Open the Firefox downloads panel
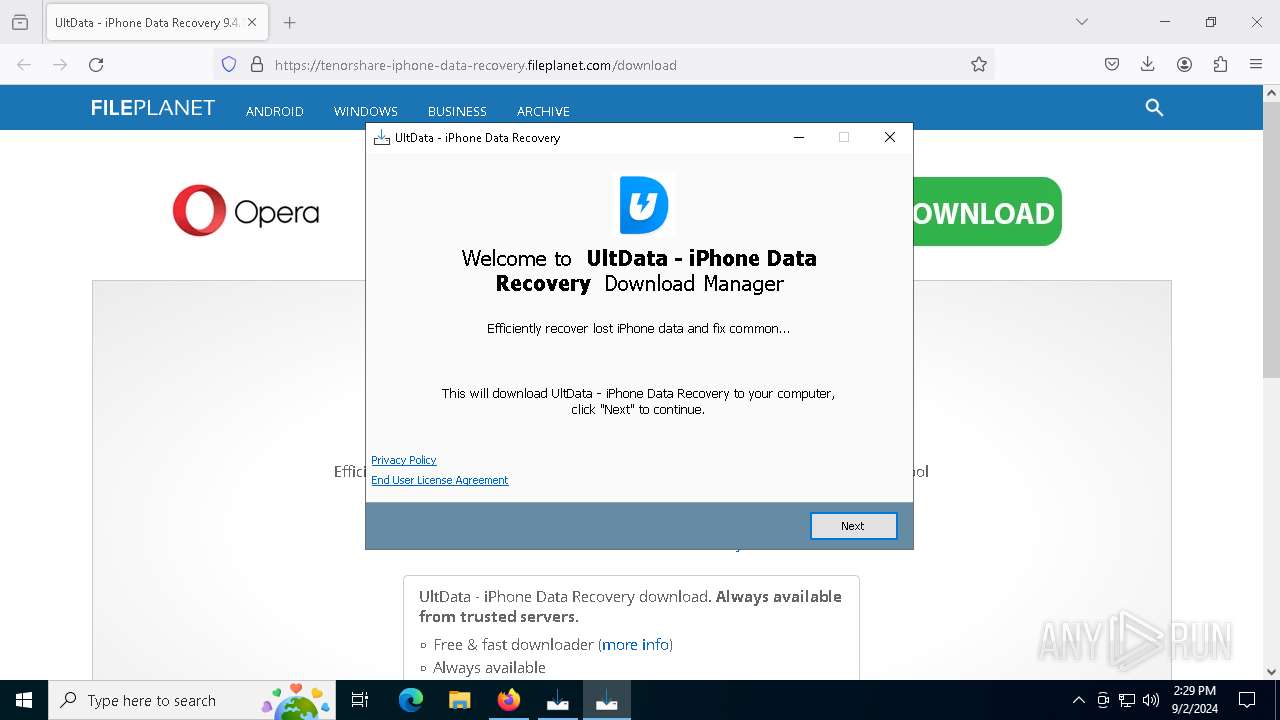Screen dimensions: 1280x720 tap(1148, 65)
